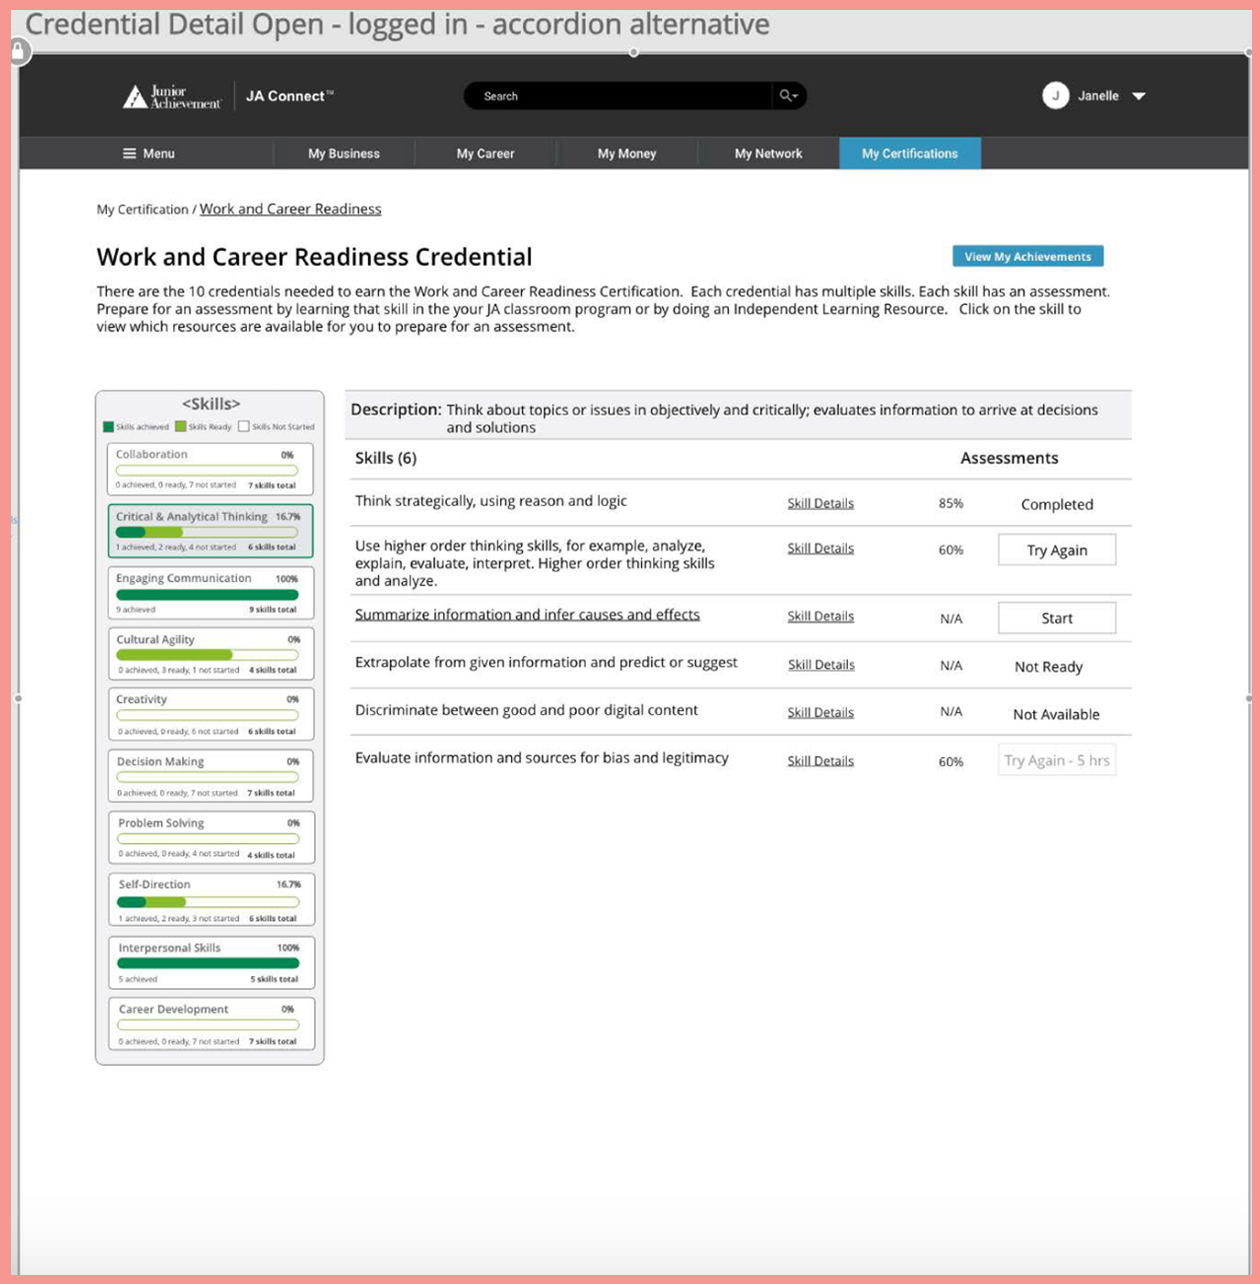The height and width of the screenshot is (1284, 1260).
Task: Click the Engaging Communication progress bar
Action: pyautogui.click(x=207, y=594)
